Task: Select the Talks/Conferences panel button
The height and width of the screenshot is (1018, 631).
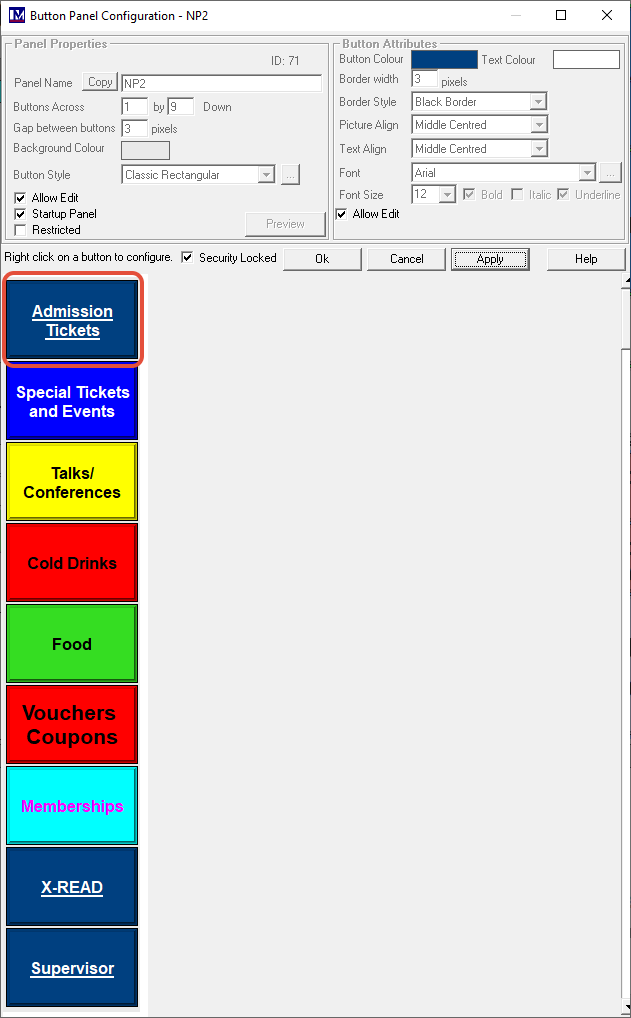Action: click(x=72, y=482)
